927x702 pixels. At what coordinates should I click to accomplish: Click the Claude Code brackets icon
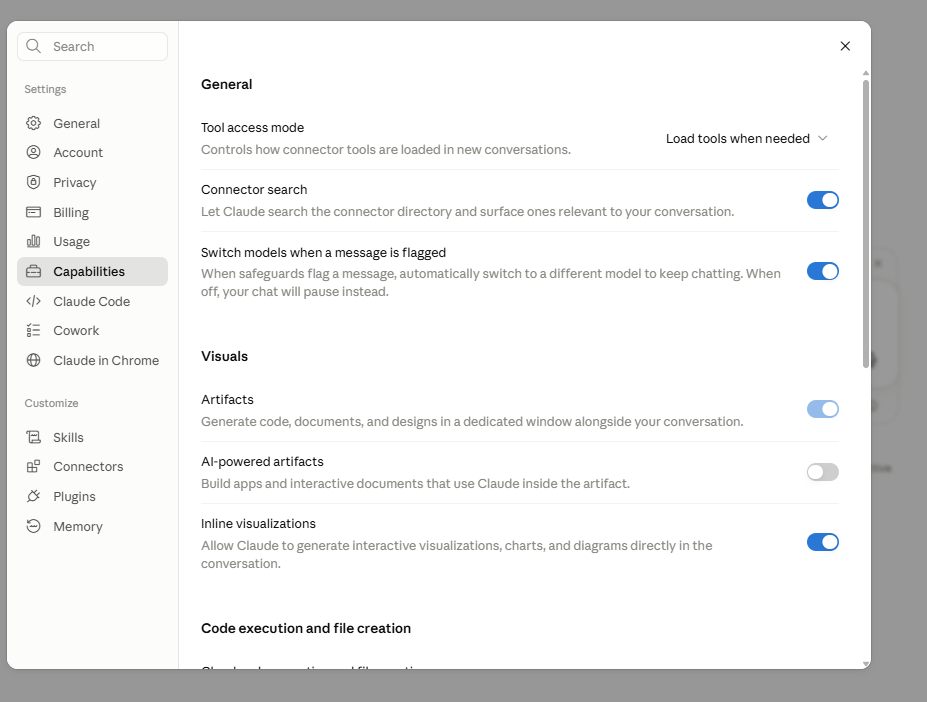click(x=34, y=301)
